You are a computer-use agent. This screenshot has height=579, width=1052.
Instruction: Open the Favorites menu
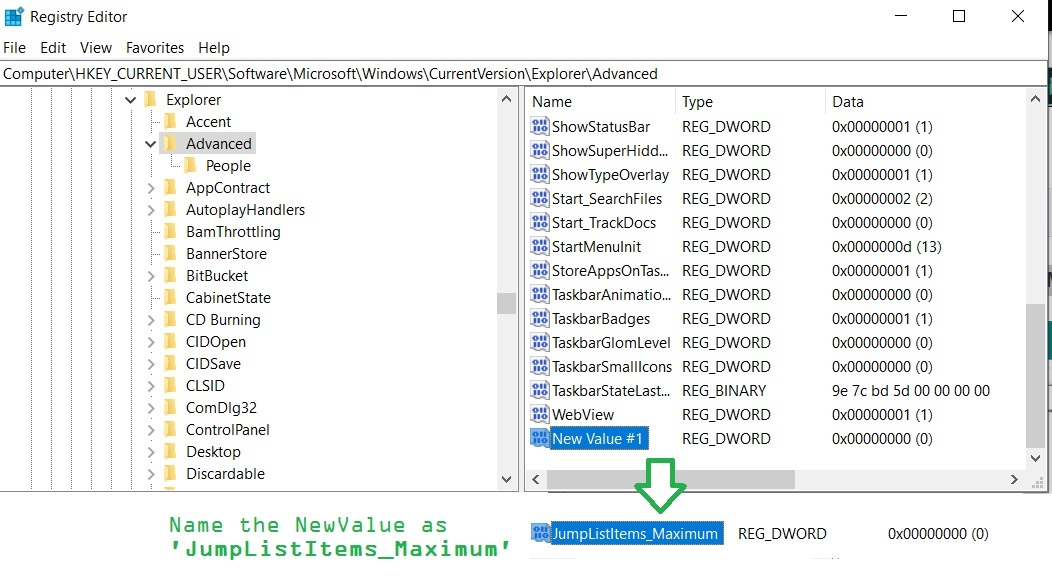click(x=155, y=48)
